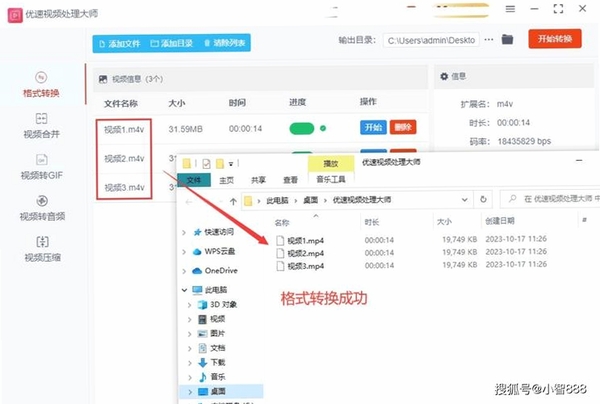Open the 共享 ribbon tab in Explorer
The image size is (600, 404).
[x=258, y=180]
